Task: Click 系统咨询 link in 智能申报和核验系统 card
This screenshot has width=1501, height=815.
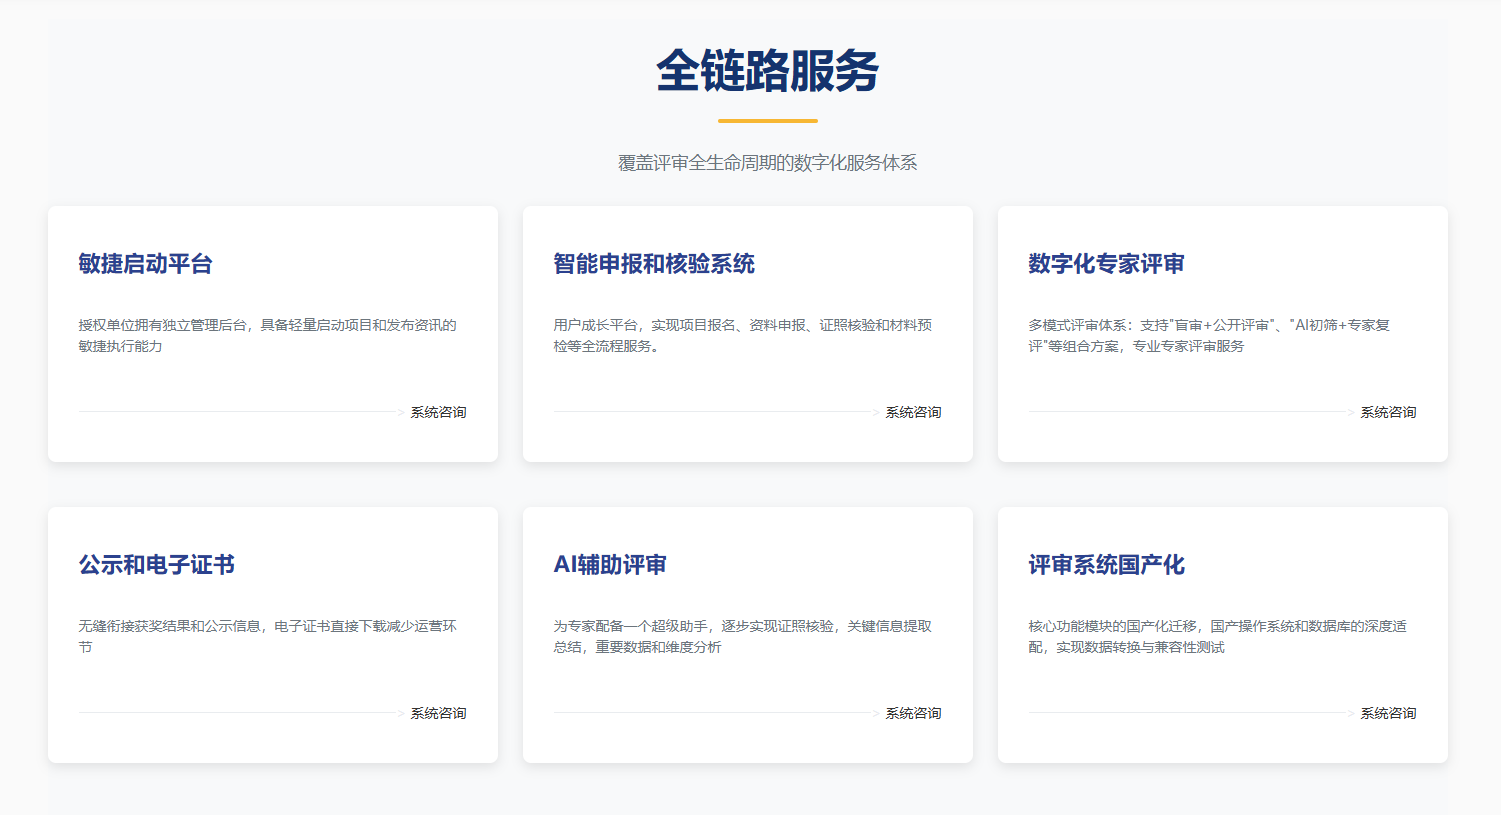Action: pyautogui.click(x=913, y=412)
